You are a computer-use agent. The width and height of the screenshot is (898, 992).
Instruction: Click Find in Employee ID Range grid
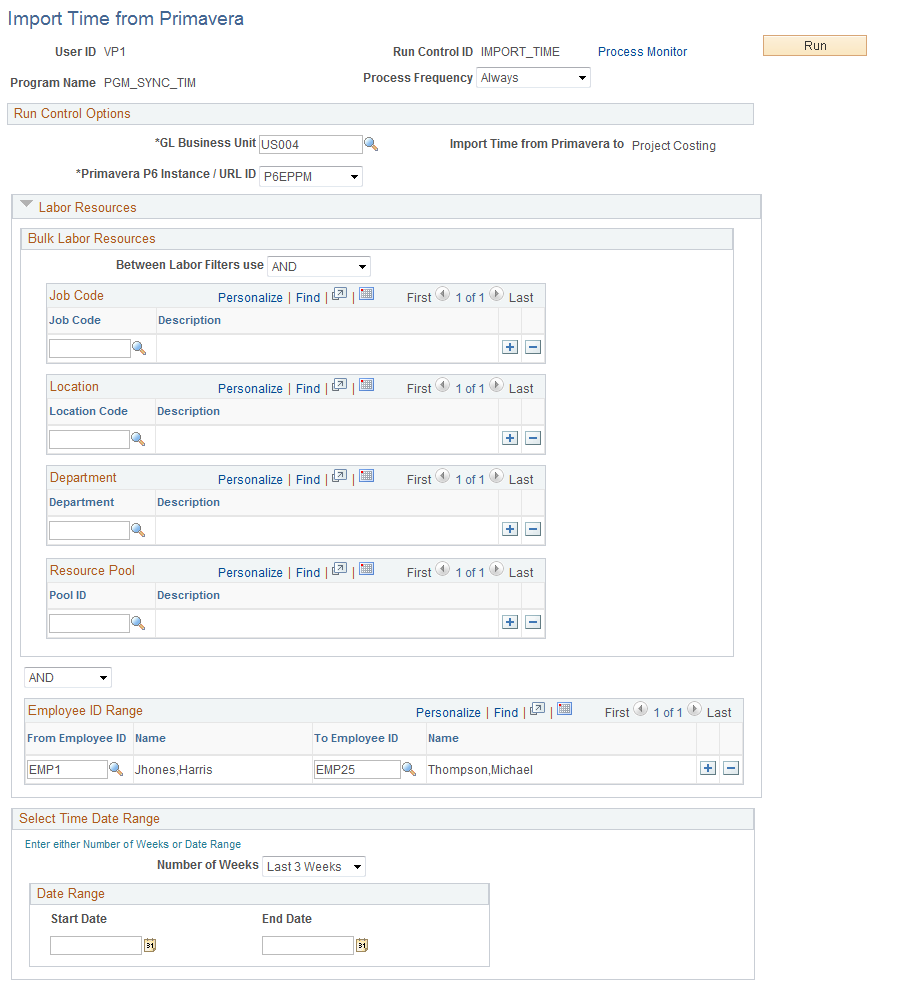pos(506,712)
